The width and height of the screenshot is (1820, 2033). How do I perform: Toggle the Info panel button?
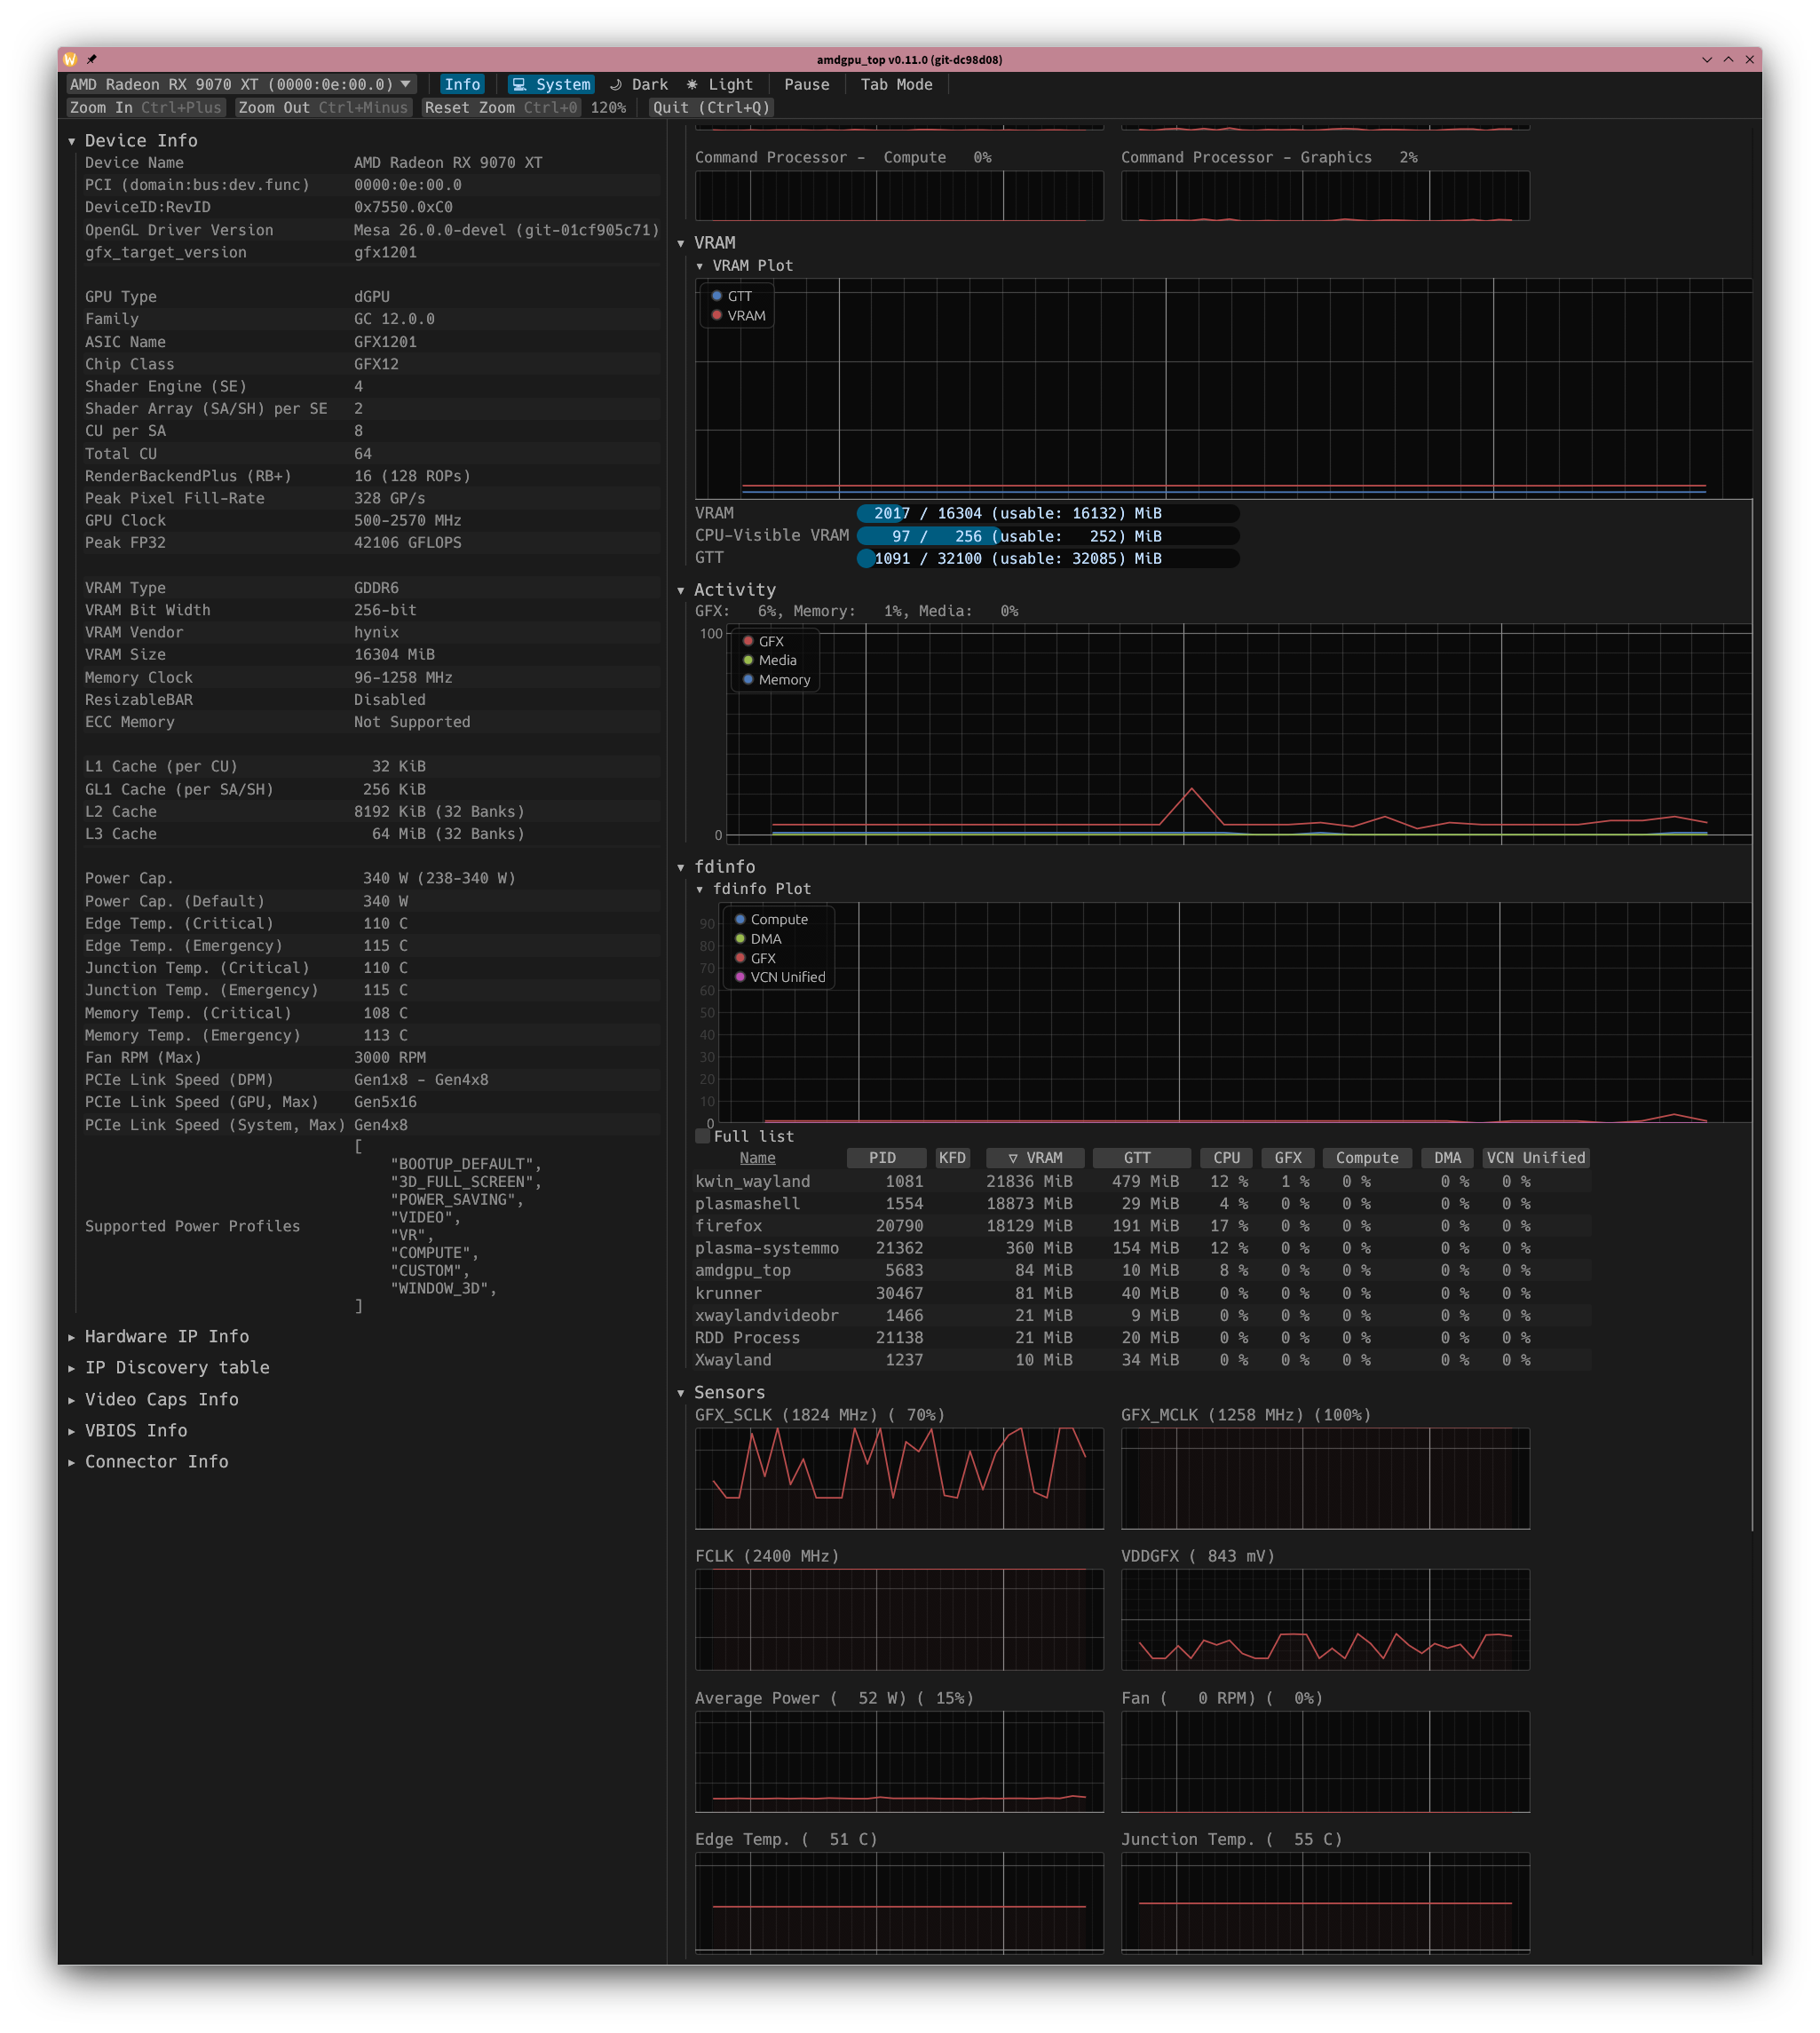[462, 85]
